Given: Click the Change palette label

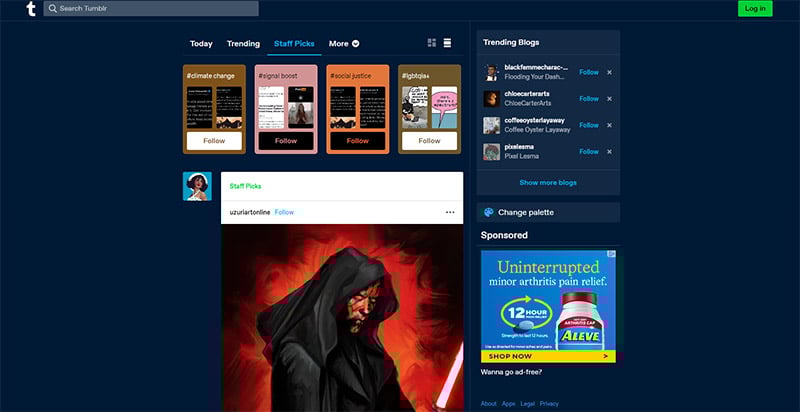Looking at the screenshot, I should click(x=526, y=213).
